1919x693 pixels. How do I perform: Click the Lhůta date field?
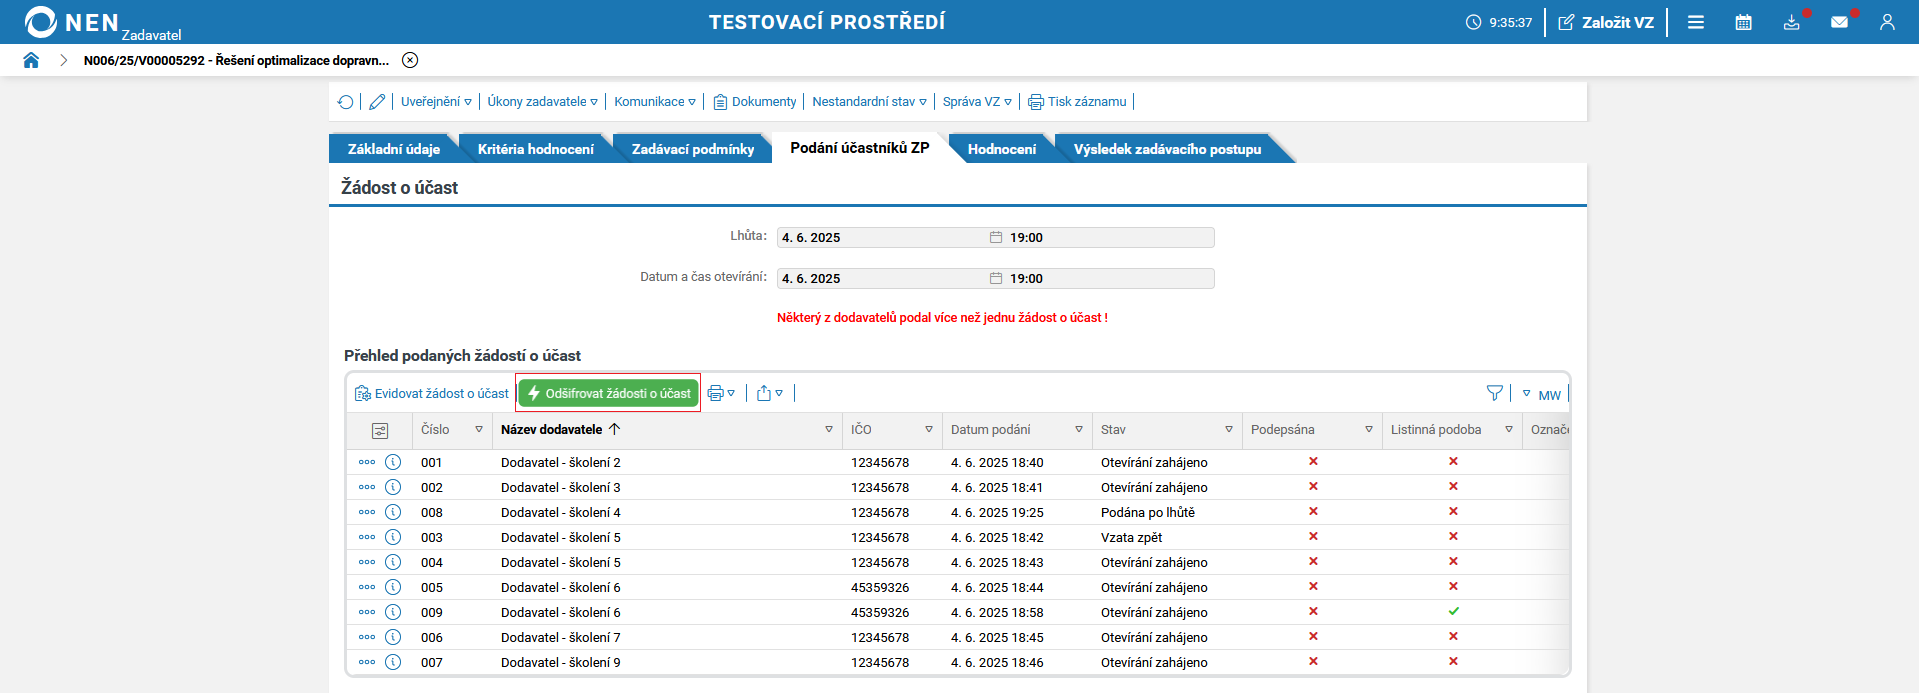[x=883, y=237]
